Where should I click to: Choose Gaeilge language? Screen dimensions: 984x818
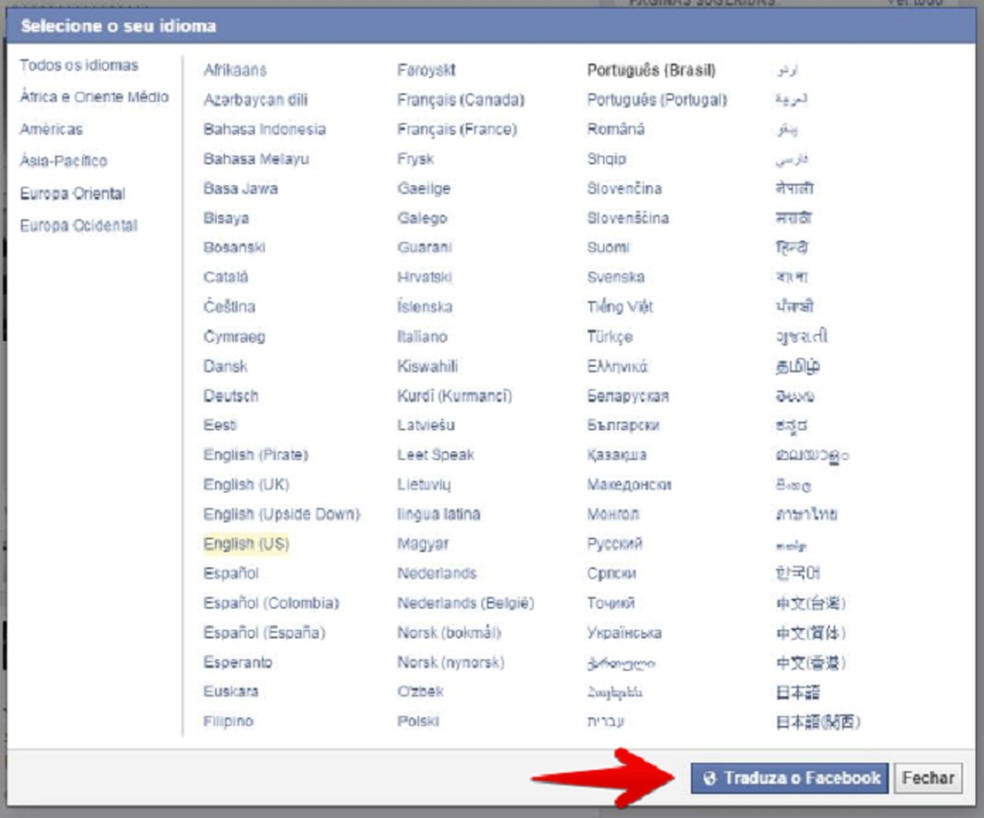click(x=424, y=189)
